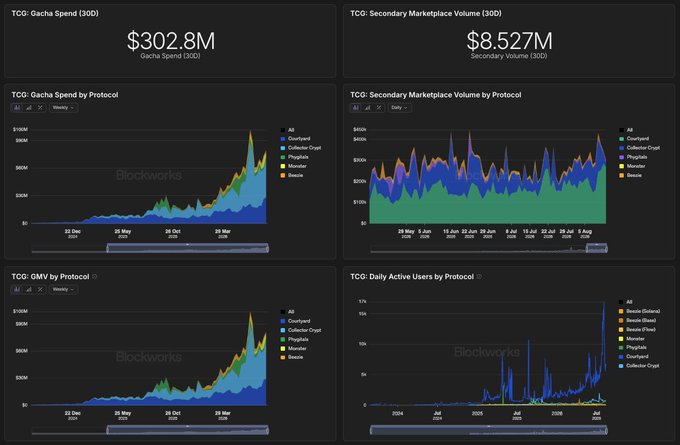The image size is (680, 445).
Task: Click the $302.8M Gacha Spend value
Action: click(170, 41)
